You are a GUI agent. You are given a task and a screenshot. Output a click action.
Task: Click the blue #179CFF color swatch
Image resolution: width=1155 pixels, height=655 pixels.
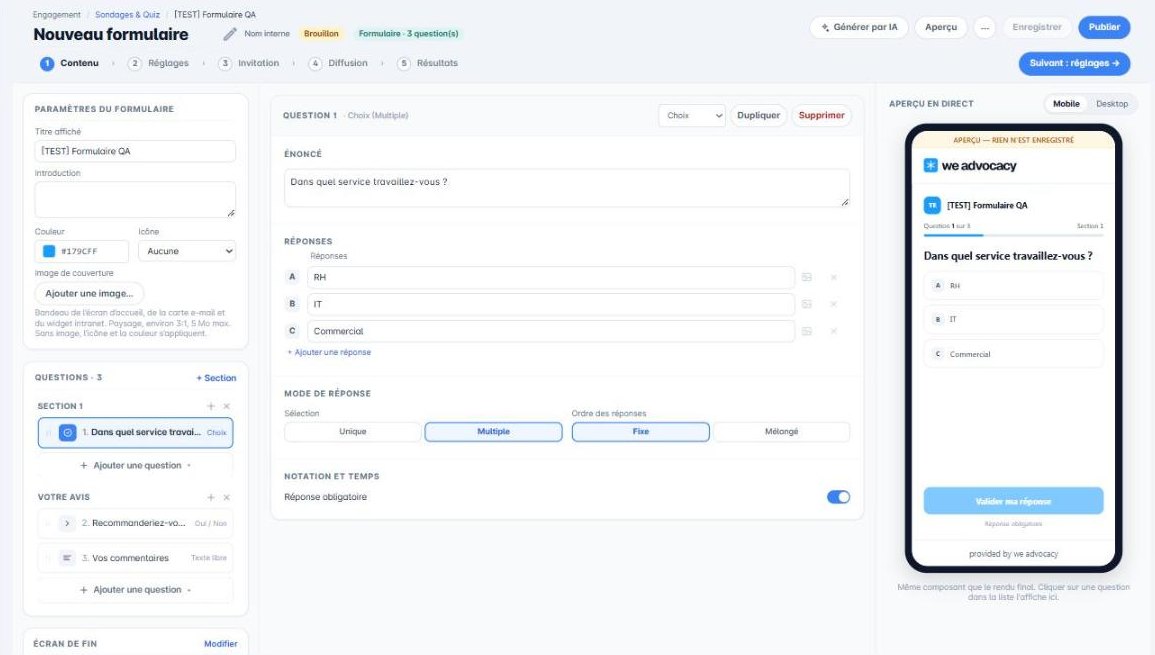[49, 251]
